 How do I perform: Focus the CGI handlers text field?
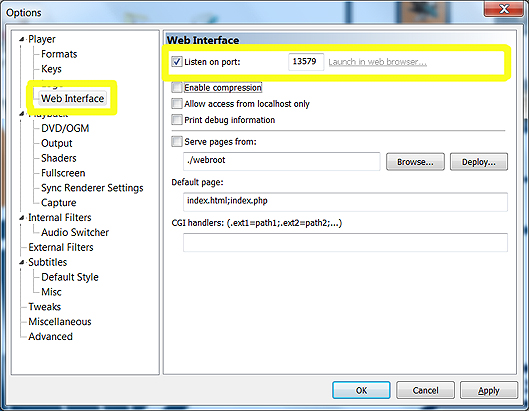tap(345, 242)
